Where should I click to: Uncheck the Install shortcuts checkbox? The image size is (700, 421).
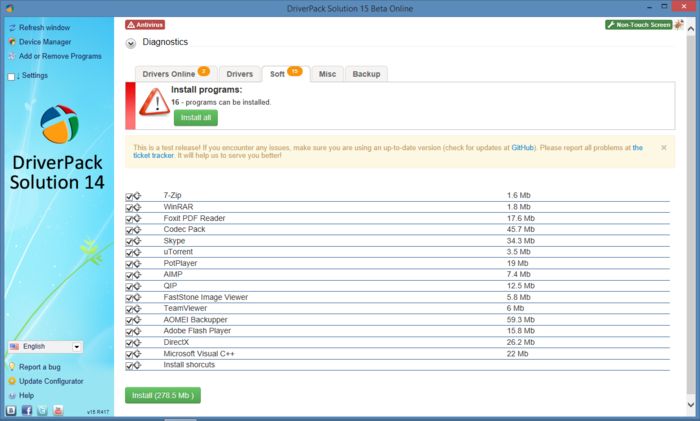click(x=129, y=366)
